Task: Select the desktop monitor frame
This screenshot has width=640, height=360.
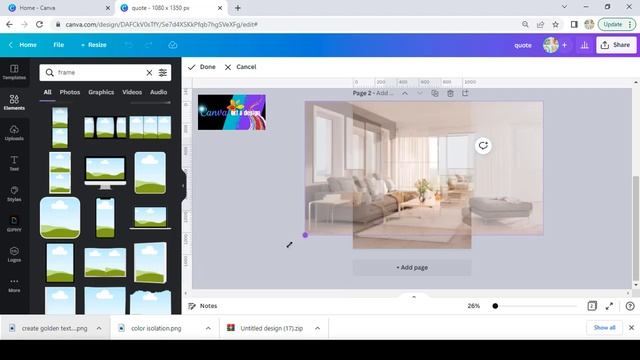Action: [105, 173]
